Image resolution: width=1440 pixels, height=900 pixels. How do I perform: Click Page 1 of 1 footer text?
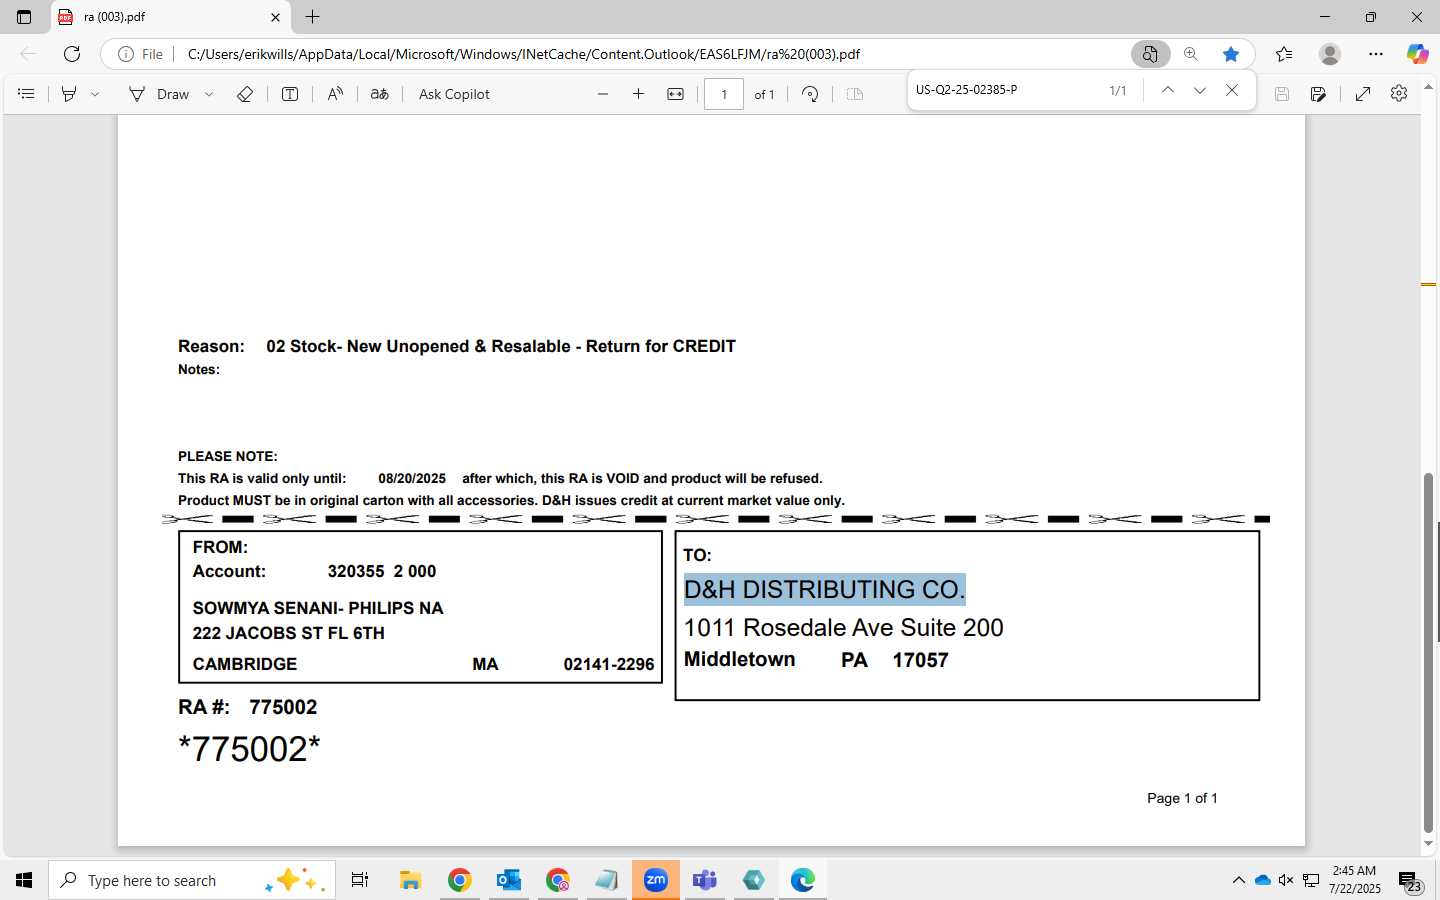point(1182,798)
